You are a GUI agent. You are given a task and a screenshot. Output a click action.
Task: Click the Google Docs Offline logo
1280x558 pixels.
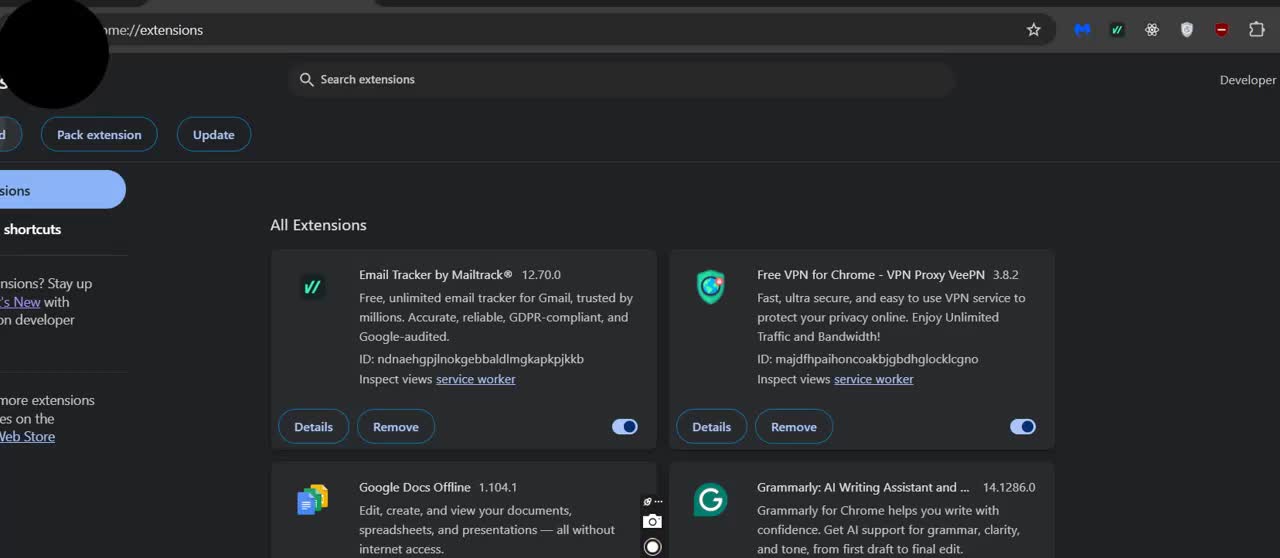313,499
